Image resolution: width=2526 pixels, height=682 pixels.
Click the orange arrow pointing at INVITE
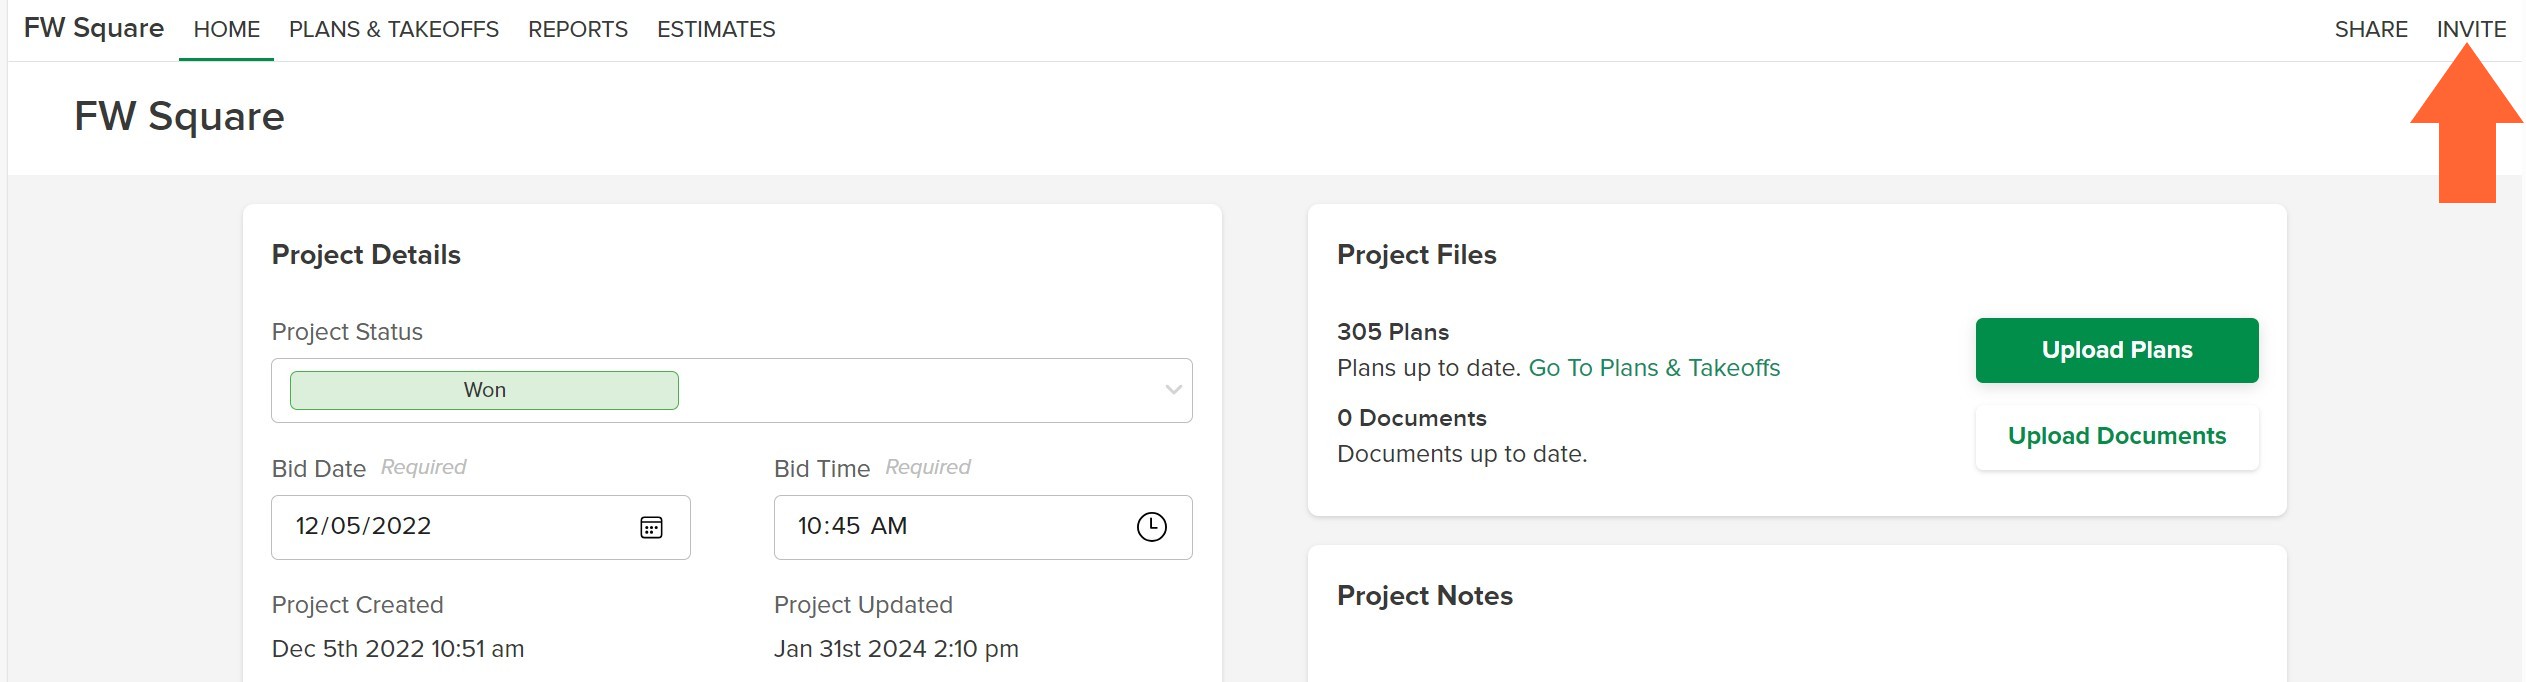coord(2466,123)
